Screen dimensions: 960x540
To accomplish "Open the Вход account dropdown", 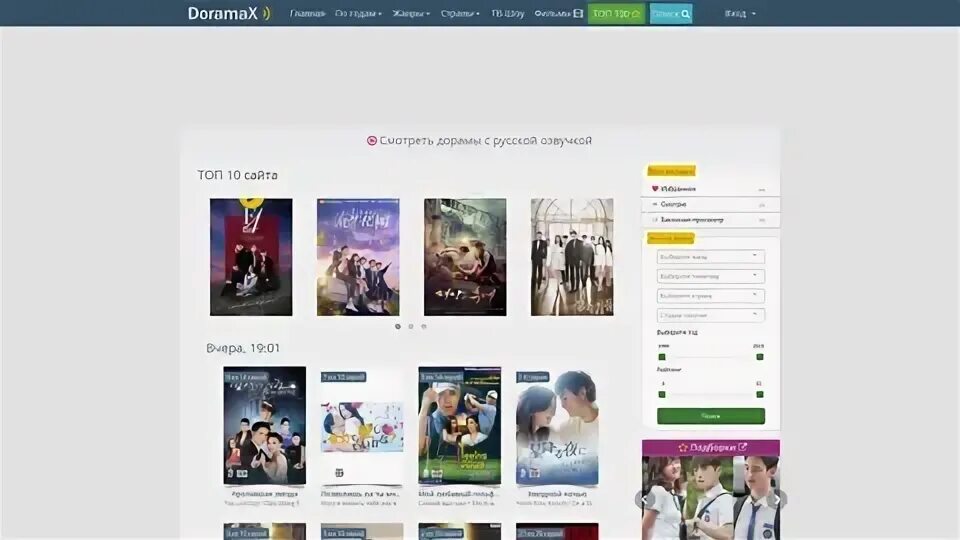I will [740, 13].
